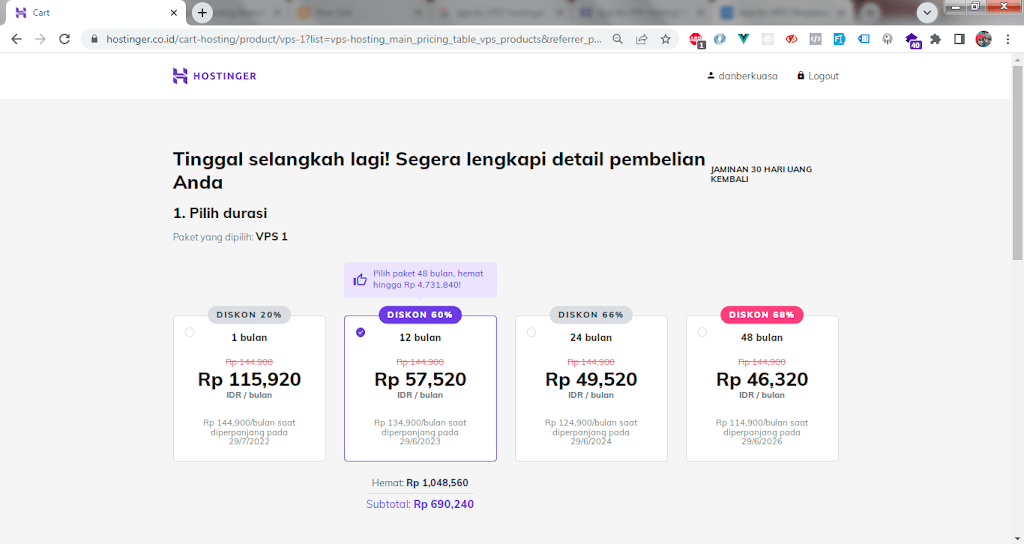
Task: Open the red ABP extension icon
Action: tap(696, 40)
